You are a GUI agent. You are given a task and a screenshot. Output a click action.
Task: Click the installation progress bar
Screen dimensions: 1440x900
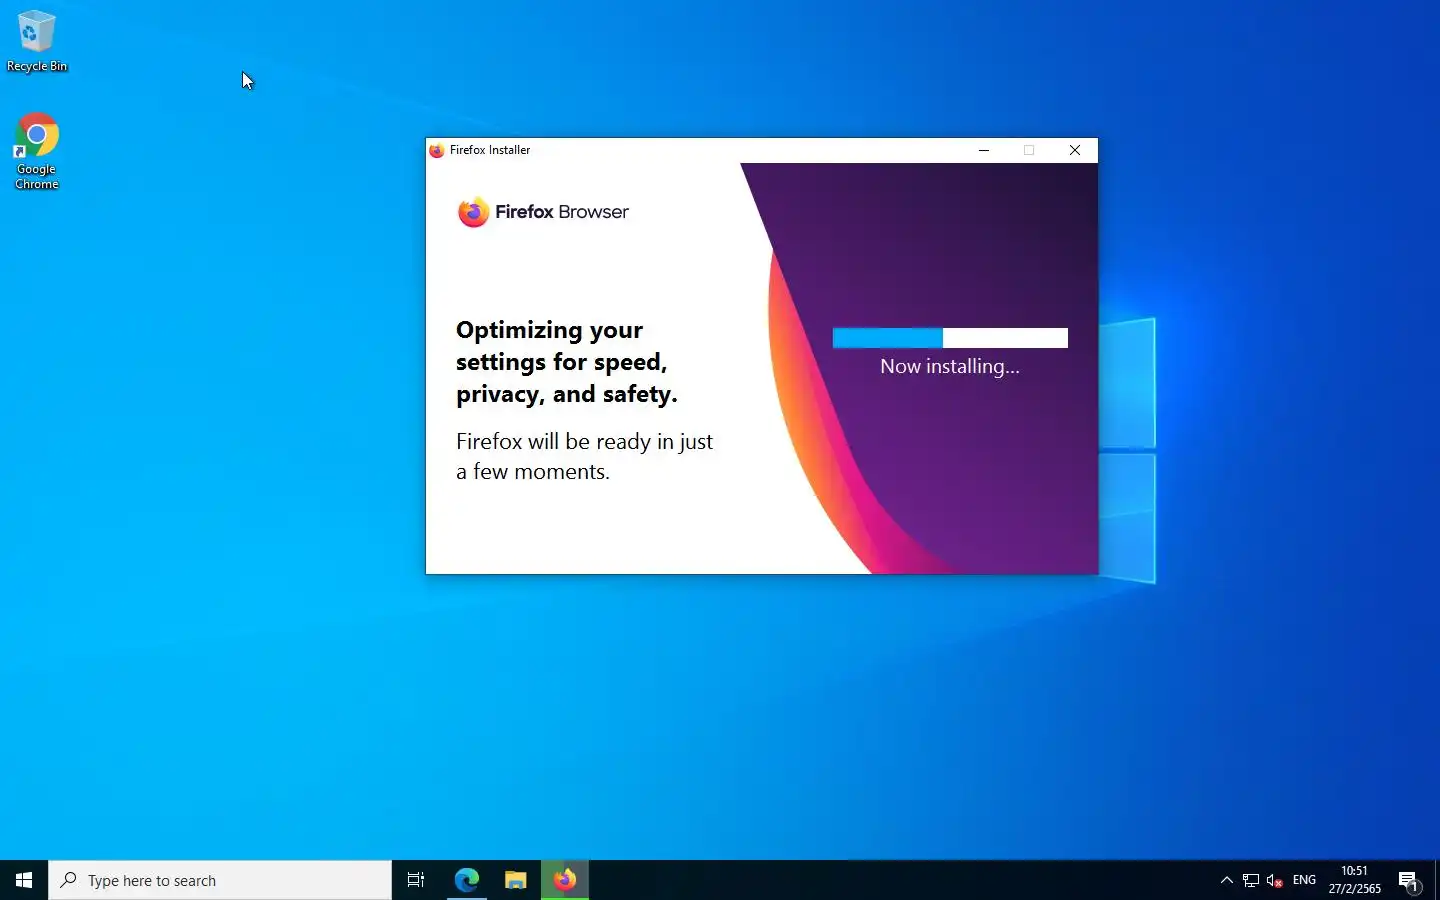click(950, 338)
